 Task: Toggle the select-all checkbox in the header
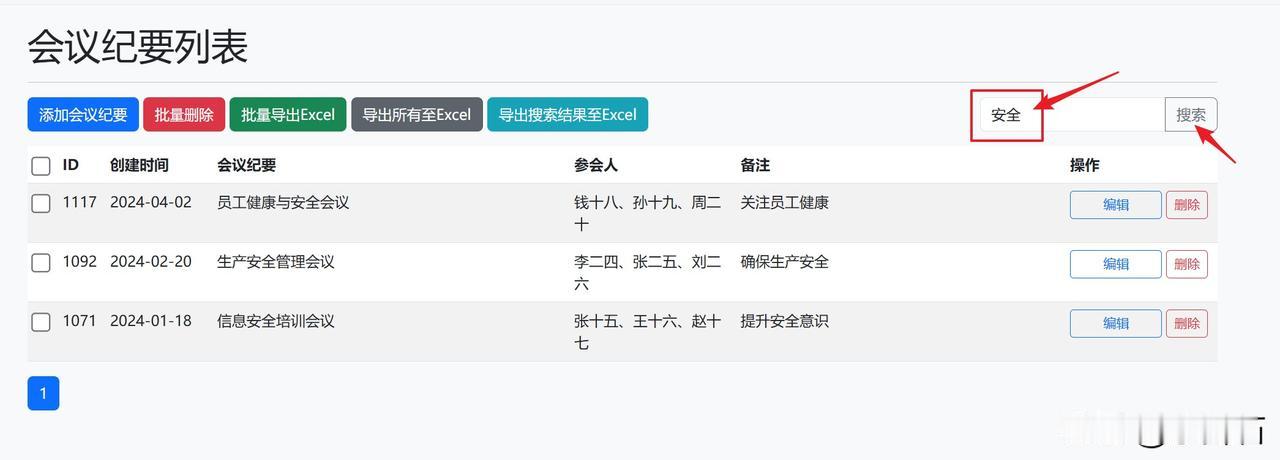click(41, 166)
